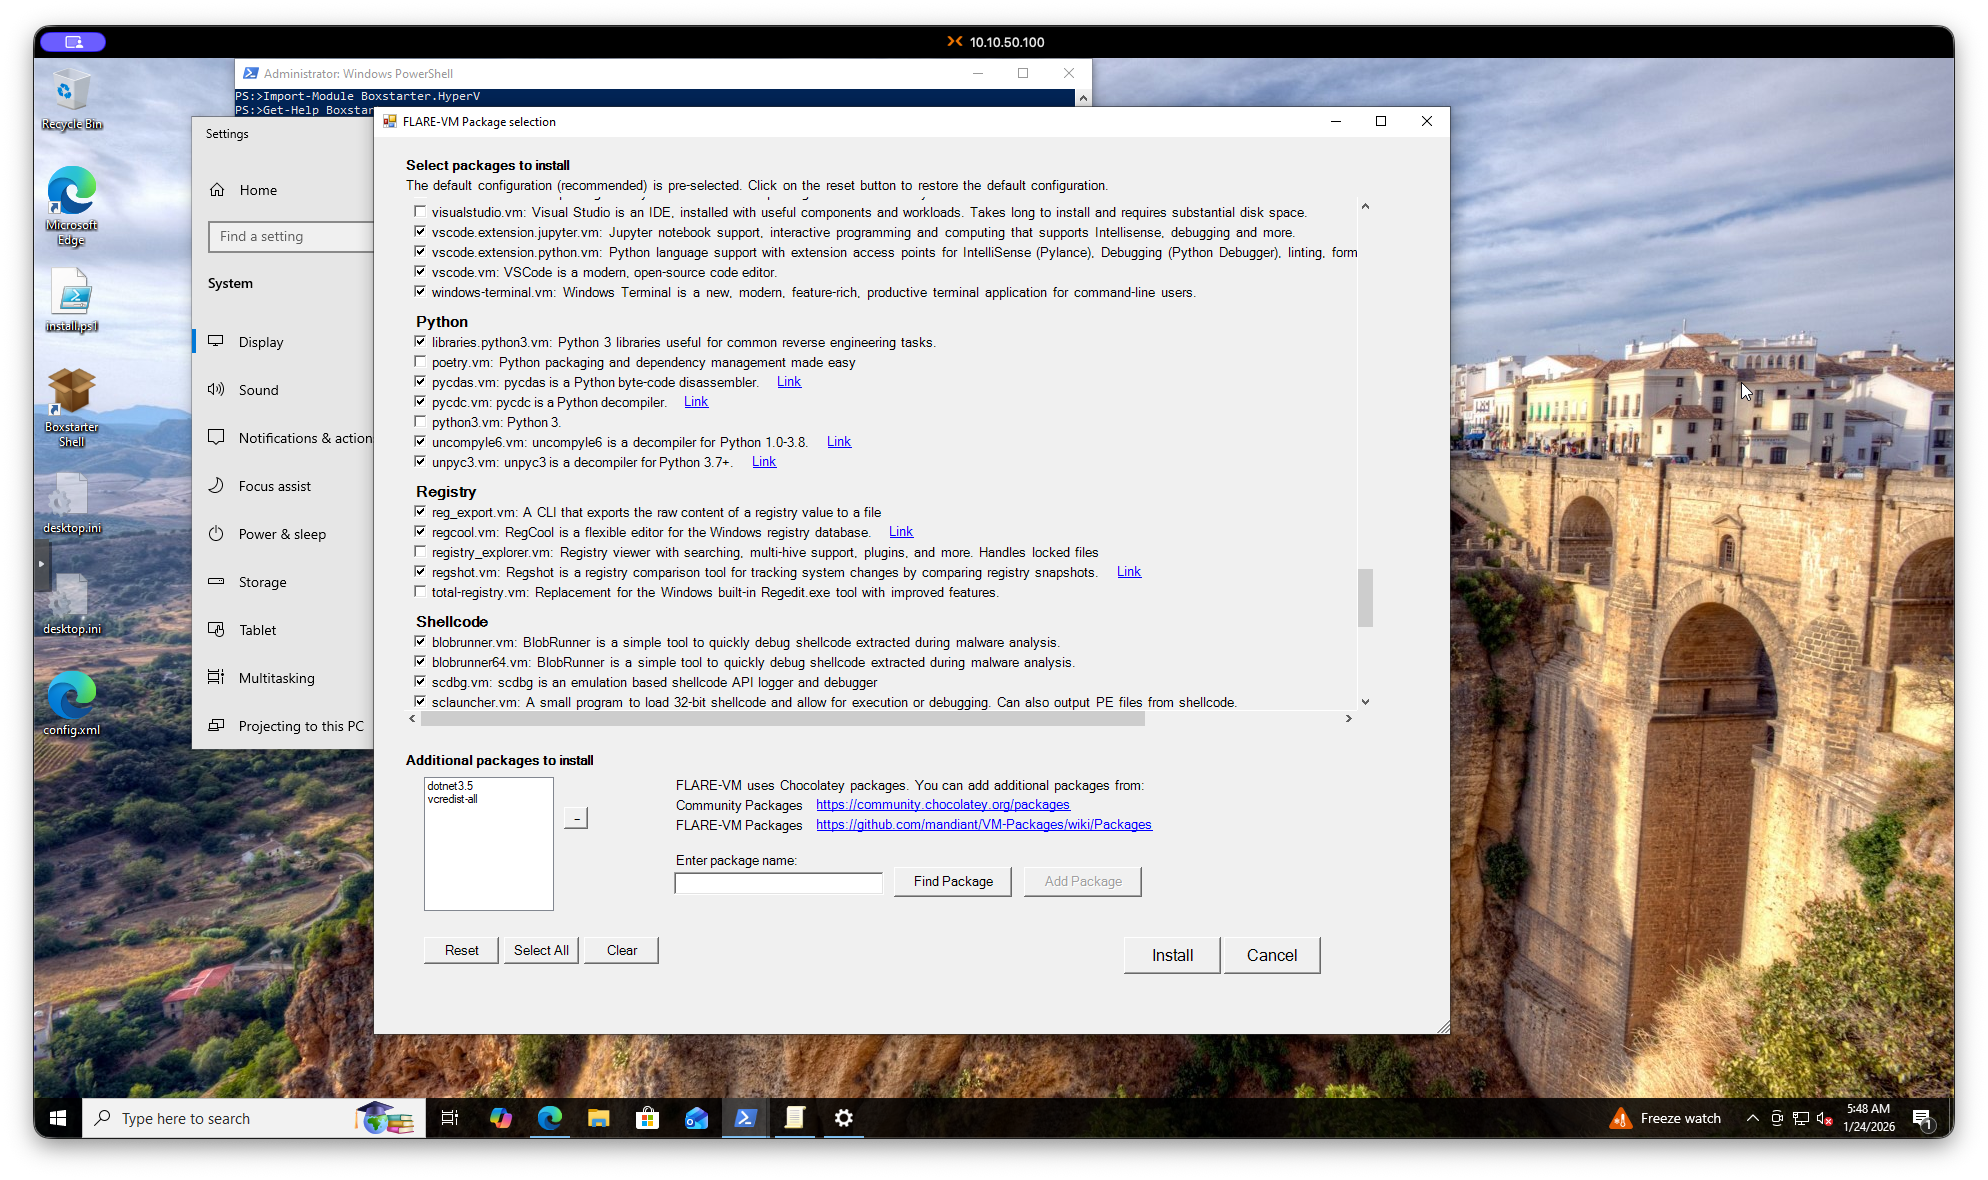This screenshot has height=1180, width=1988.
Task: Open Settings gear in taskbar
Action: [844, 1118]
